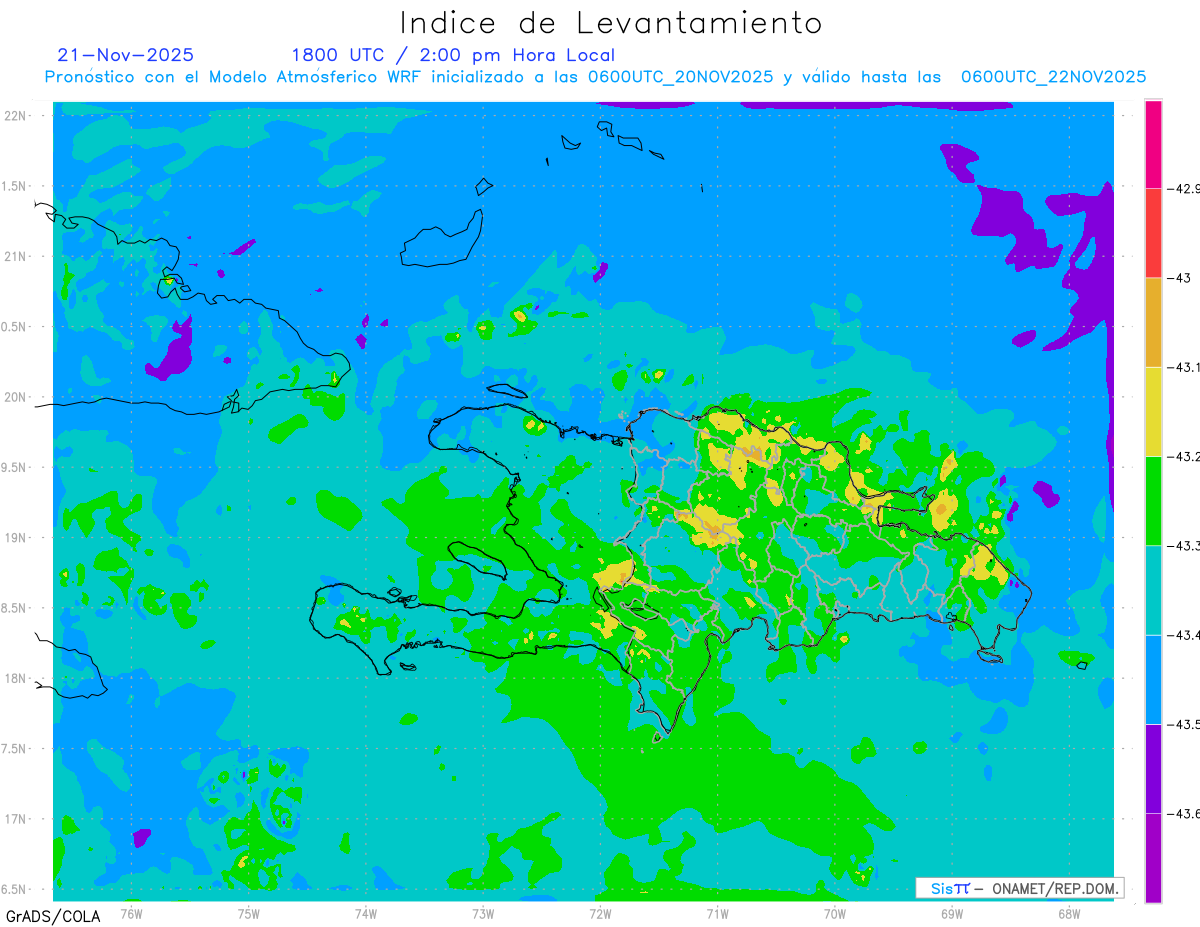Screen dimensions: 1200x927
Task: Click the '73W' longitude axis label
Action: coord(483,913)
